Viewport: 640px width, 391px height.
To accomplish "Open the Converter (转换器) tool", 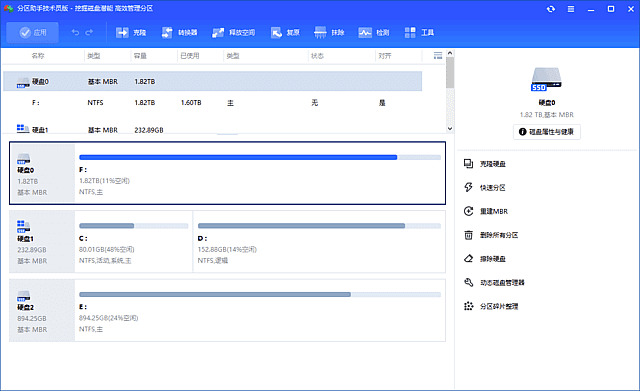I will (x=167, y=32).
